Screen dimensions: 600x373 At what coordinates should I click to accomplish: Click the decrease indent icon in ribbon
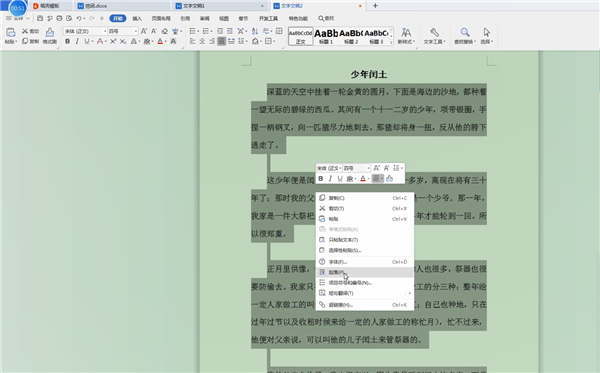(x=220, y=31)
